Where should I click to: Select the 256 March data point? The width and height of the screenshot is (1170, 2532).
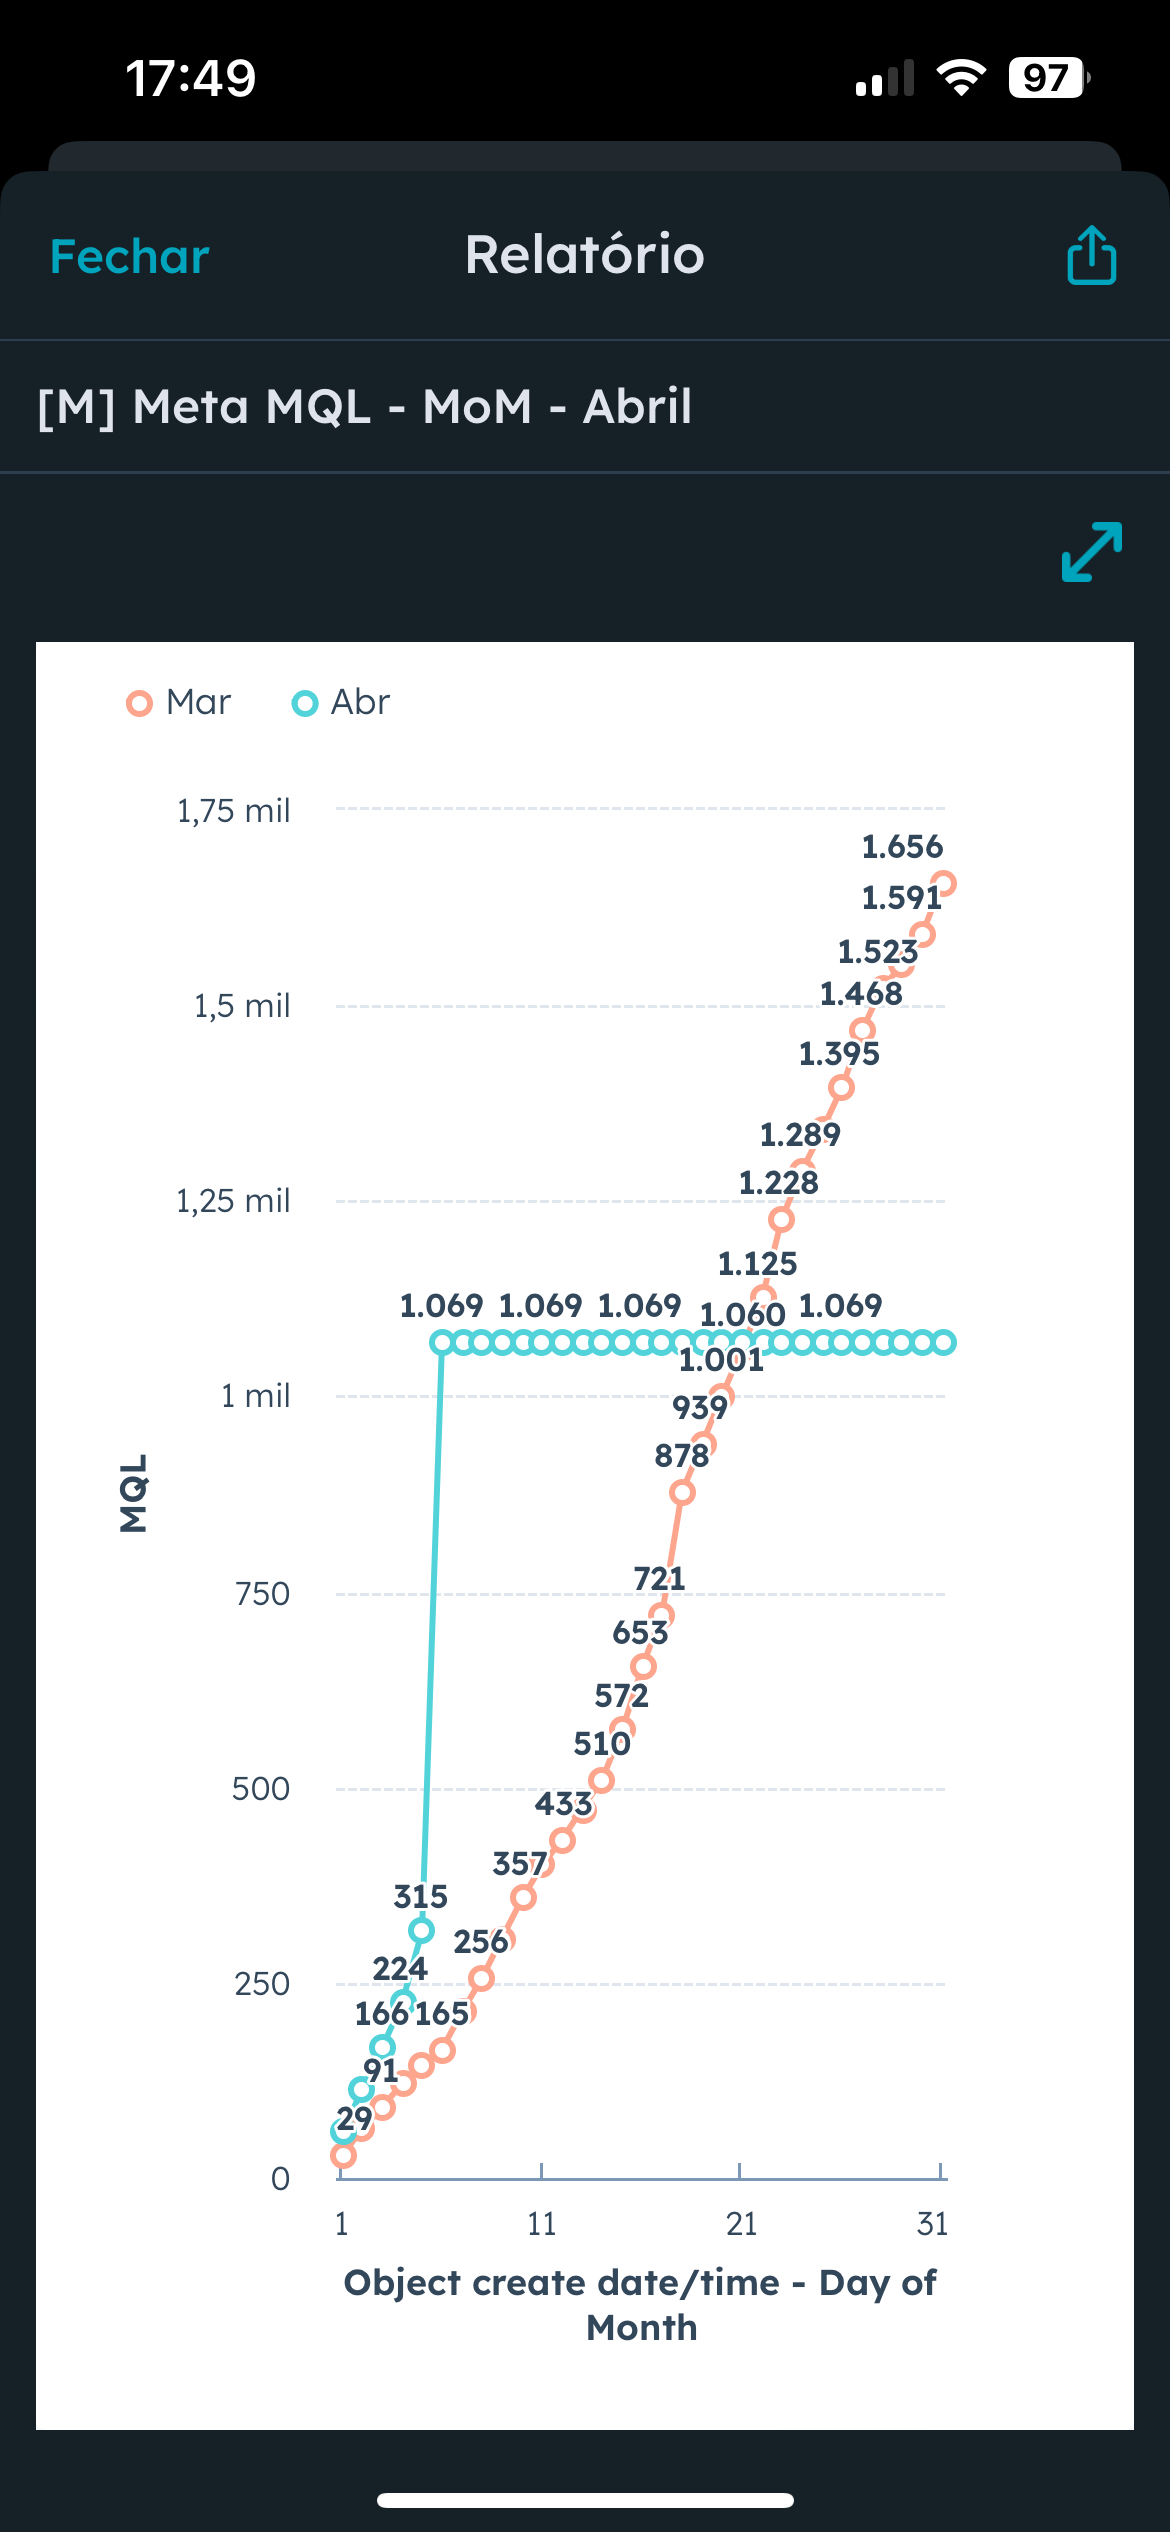[481, 1978]
